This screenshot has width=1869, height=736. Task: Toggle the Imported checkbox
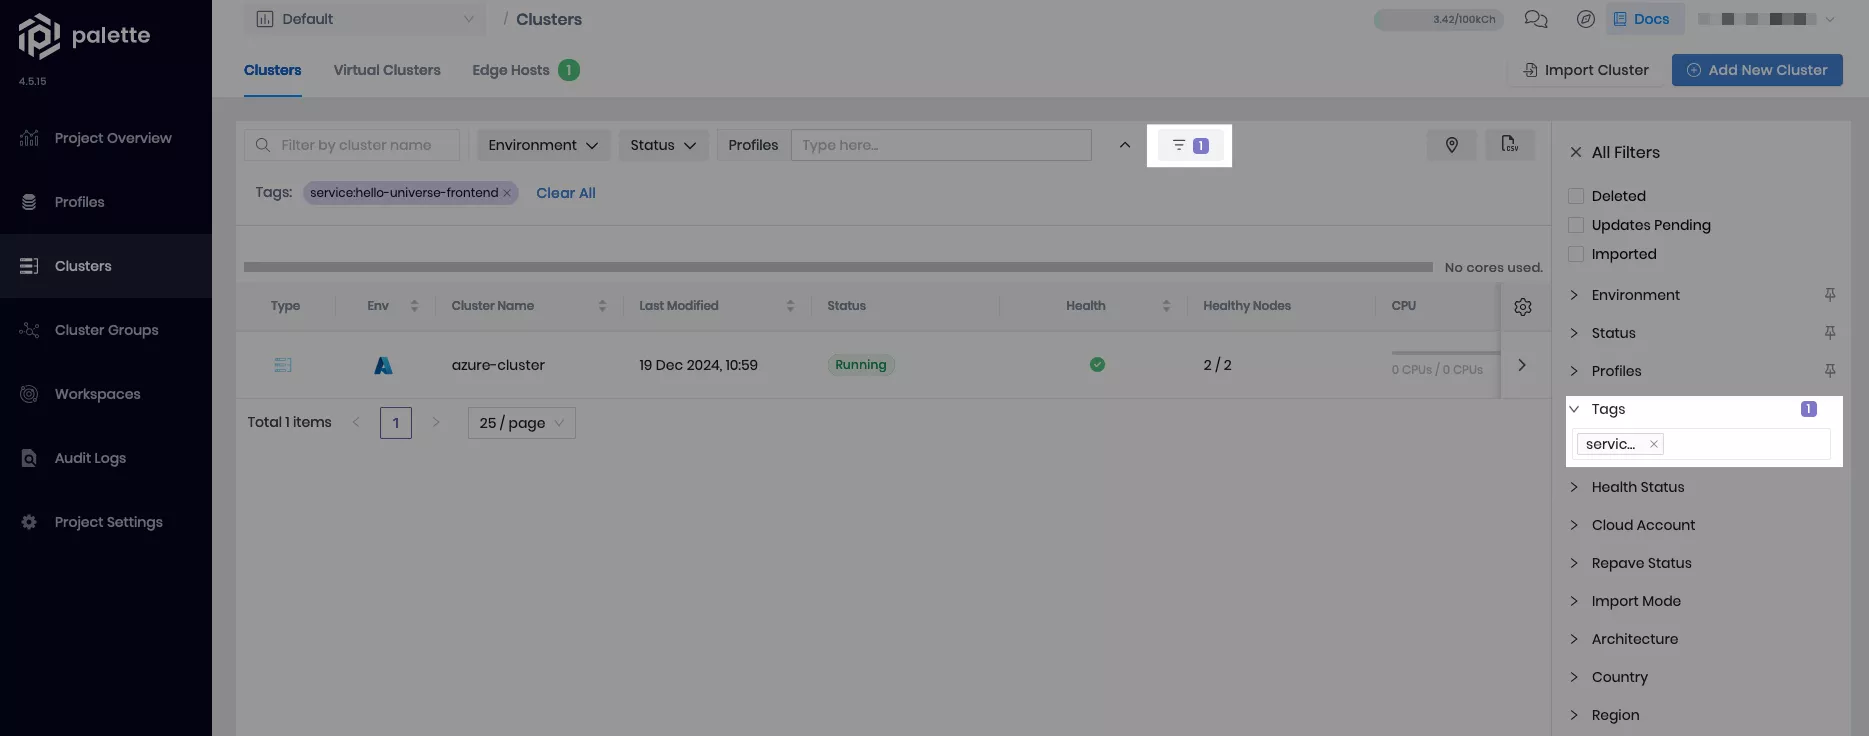pyautogui.click(x=1576, y=254)
